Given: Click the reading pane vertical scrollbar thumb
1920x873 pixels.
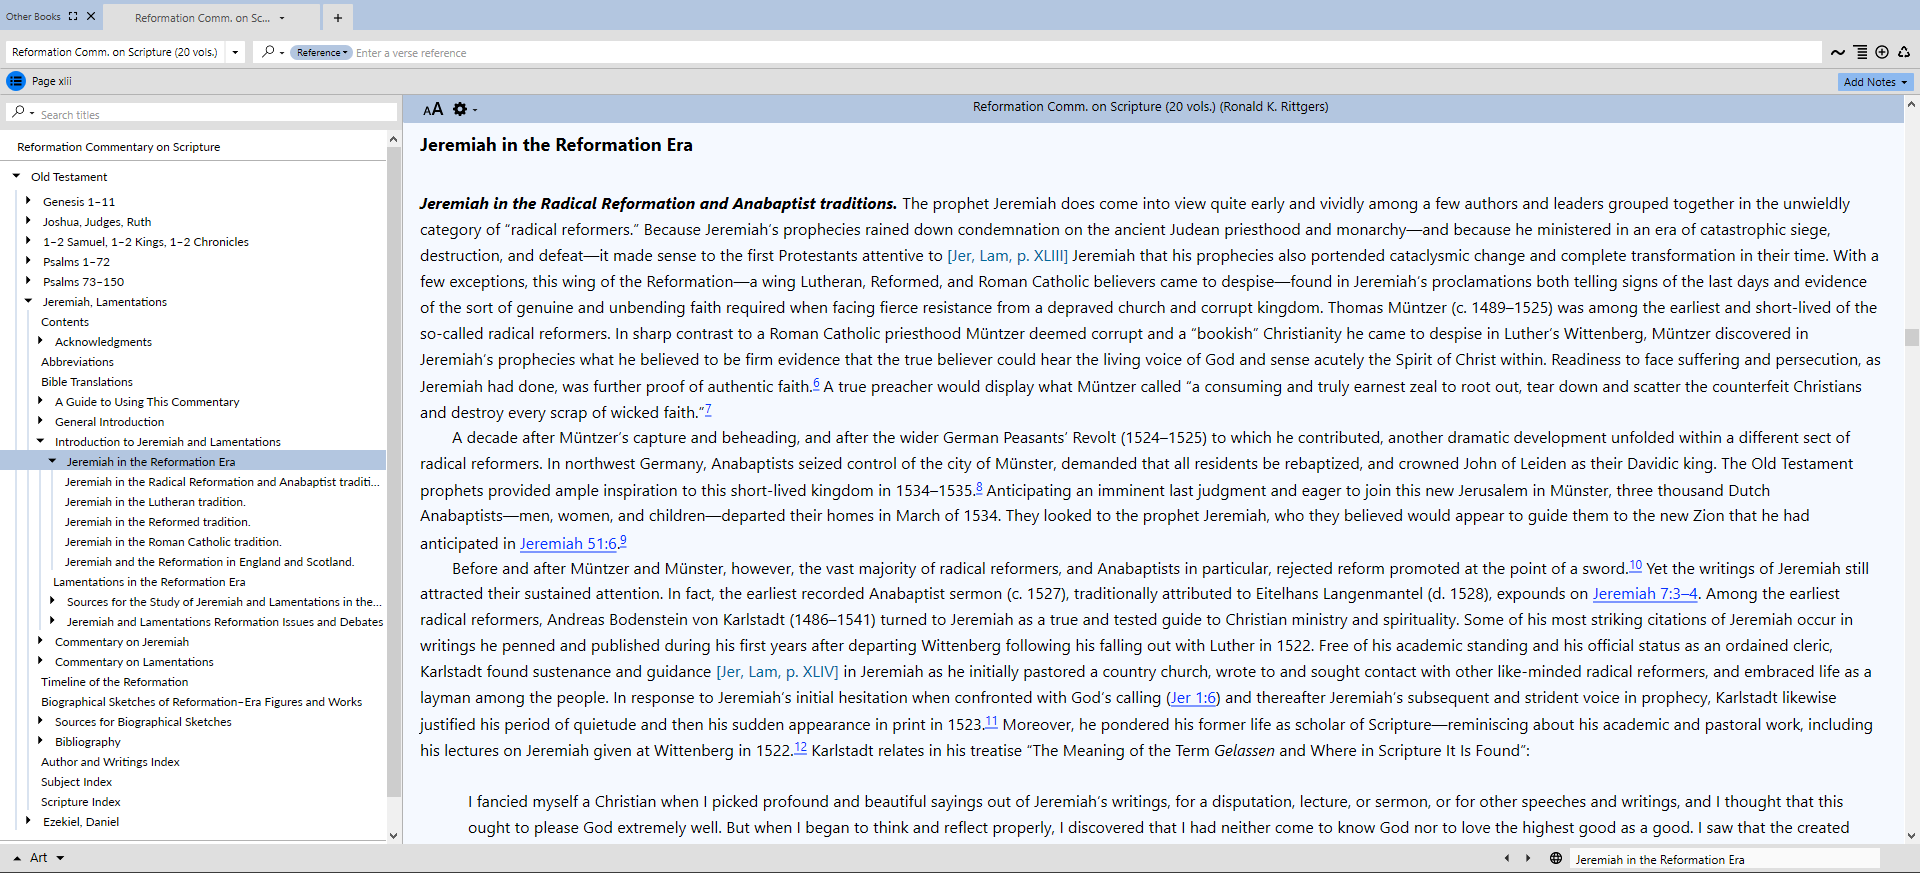Looking at the screenshot, I should pos(1911,338).
